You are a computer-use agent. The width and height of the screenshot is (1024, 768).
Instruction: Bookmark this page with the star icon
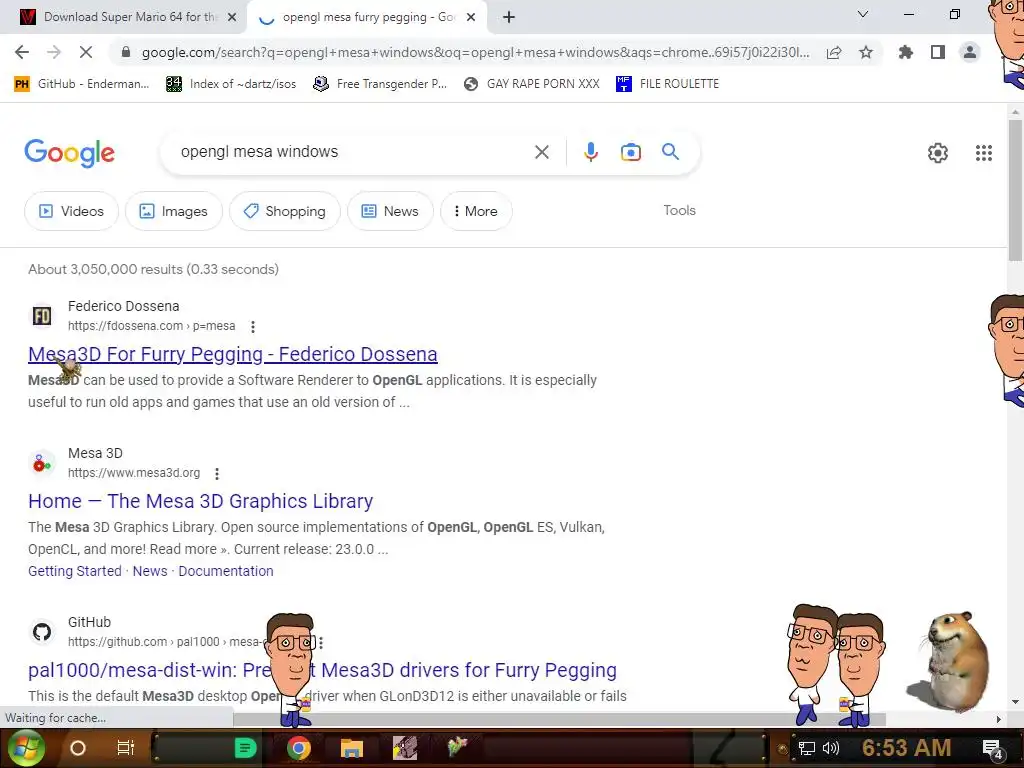(866, 52)
